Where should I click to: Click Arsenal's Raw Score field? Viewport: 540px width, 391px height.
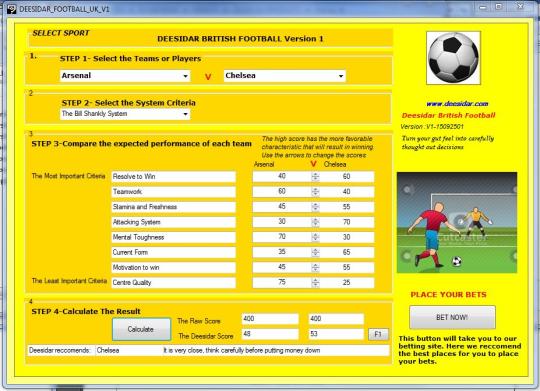tap(270, 319)
